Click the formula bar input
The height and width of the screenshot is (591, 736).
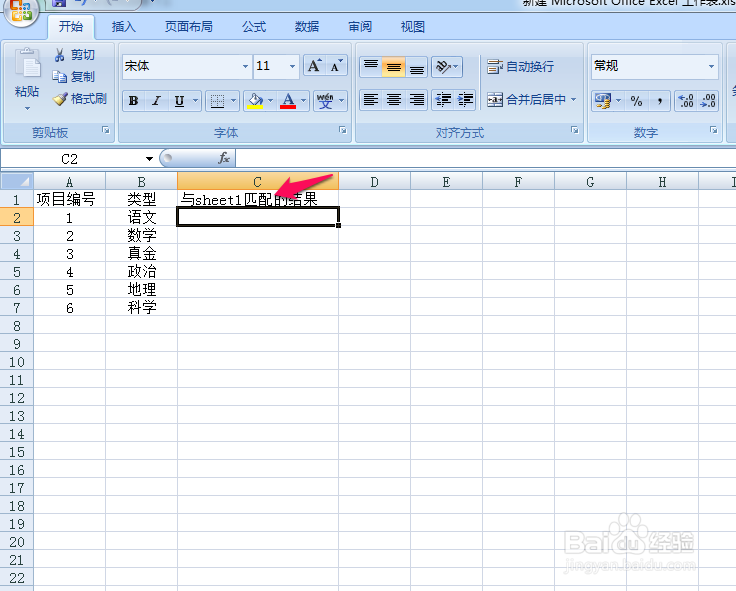(x=486, y=159)
